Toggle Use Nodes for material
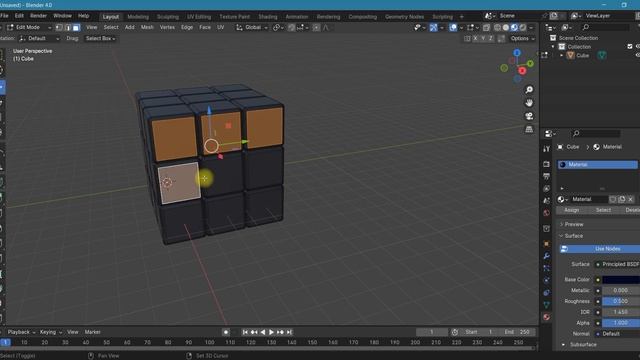 (600, 249)
